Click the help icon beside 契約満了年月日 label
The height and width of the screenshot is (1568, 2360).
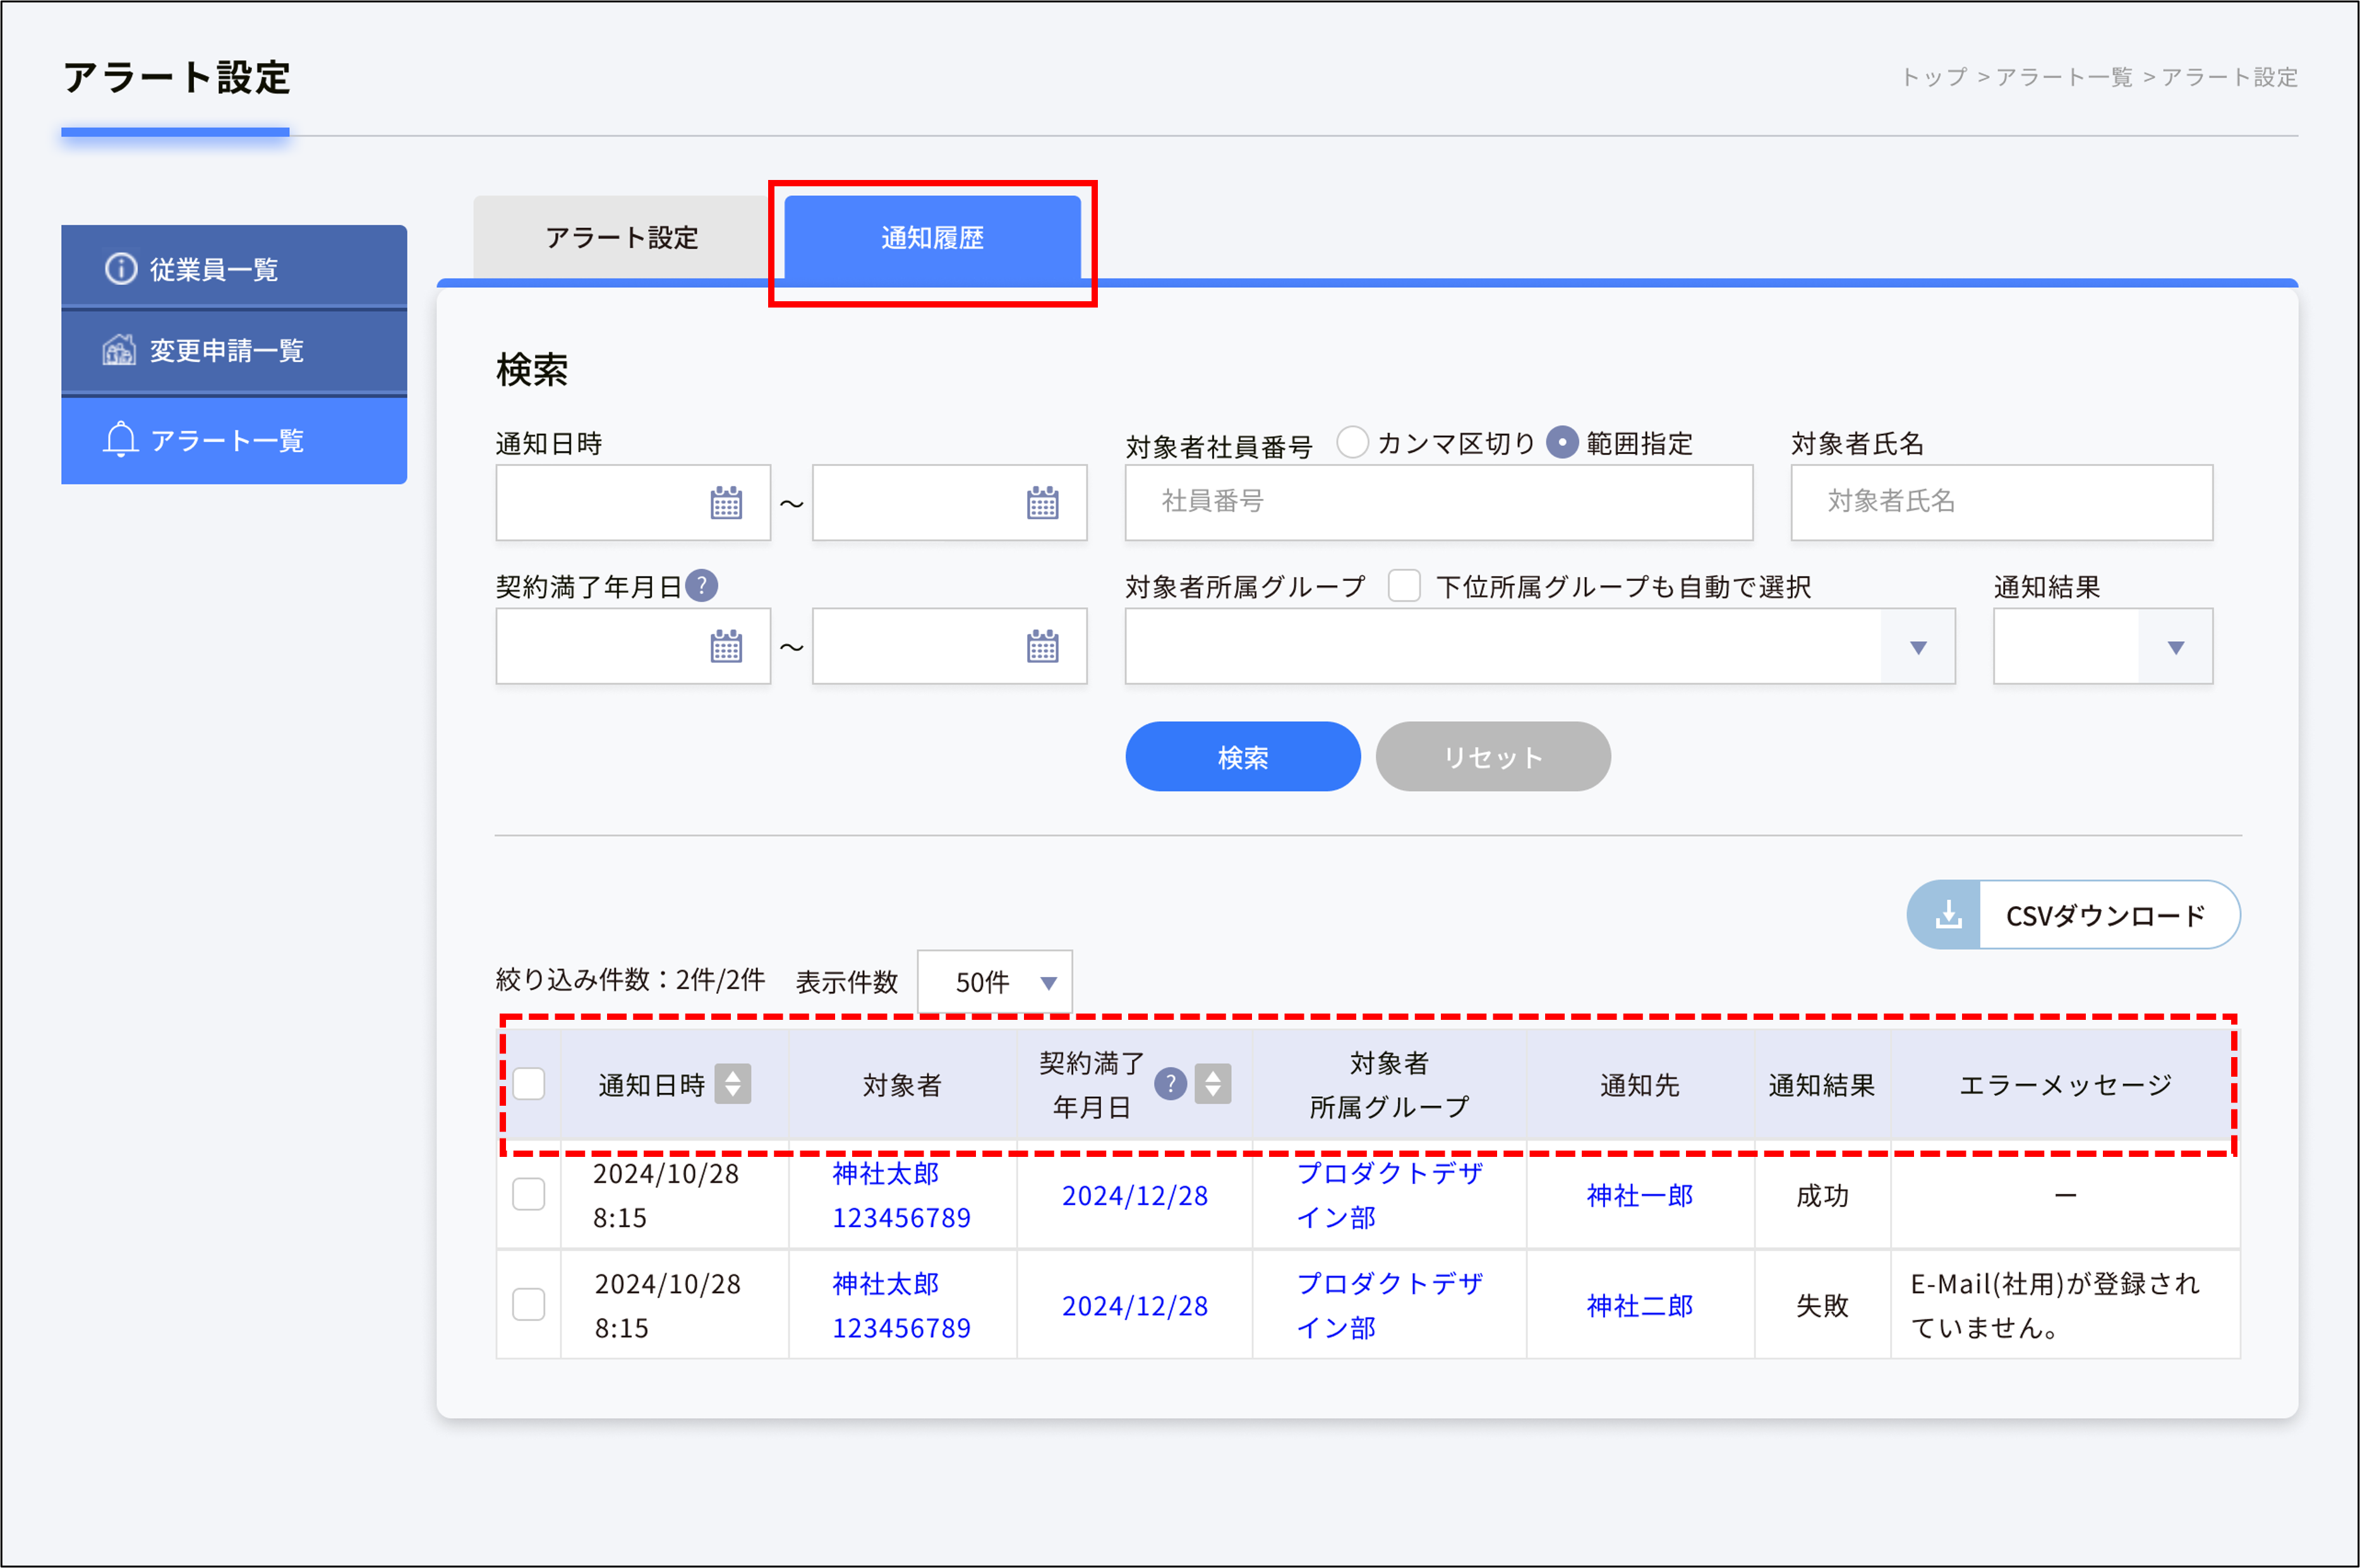tap(703, 586)
